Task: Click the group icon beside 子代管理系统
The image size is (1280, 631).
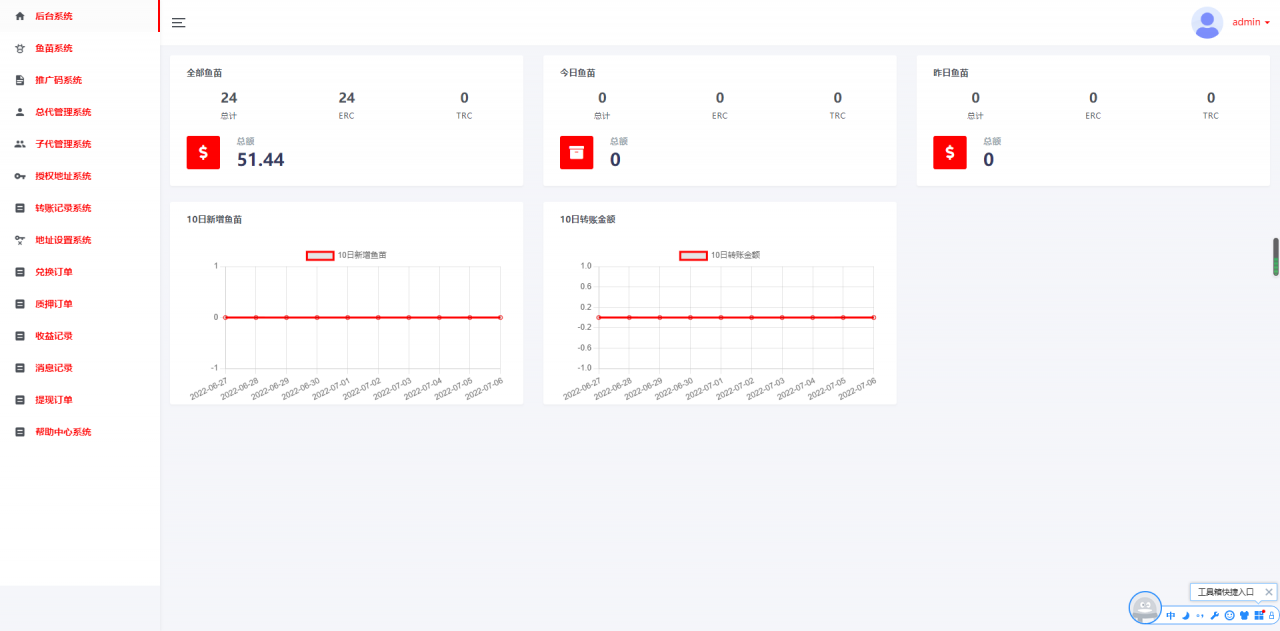Action: click(20, 144)
